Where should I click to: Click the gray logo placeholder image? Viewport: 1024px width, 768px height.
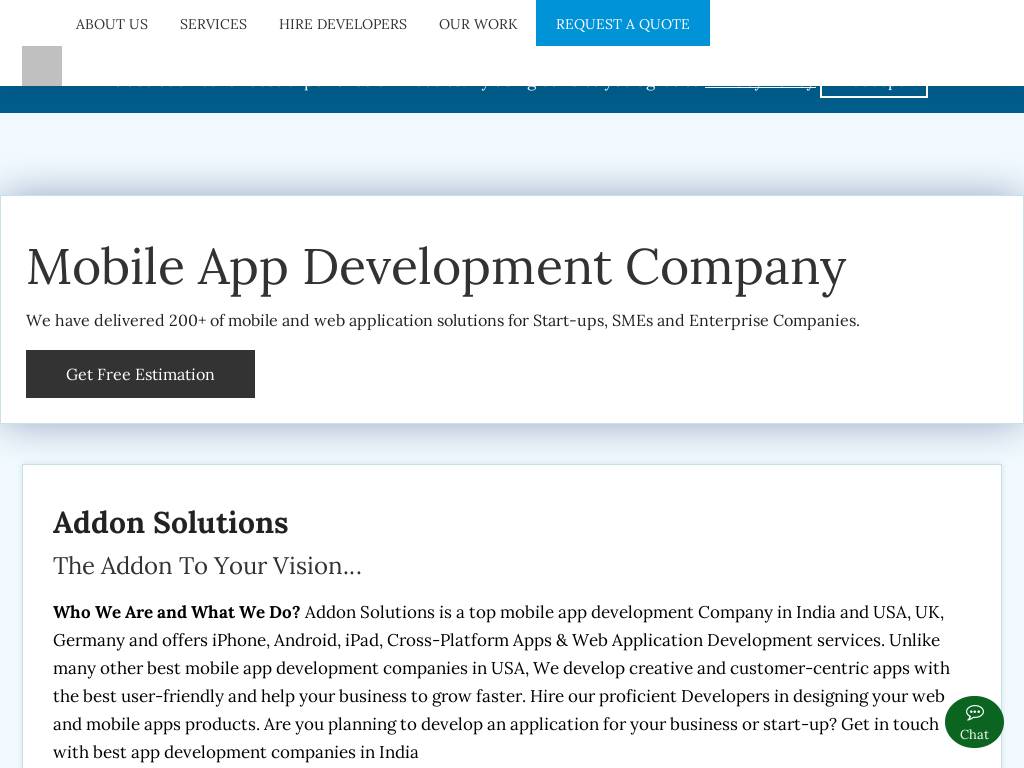coord(42,66)
